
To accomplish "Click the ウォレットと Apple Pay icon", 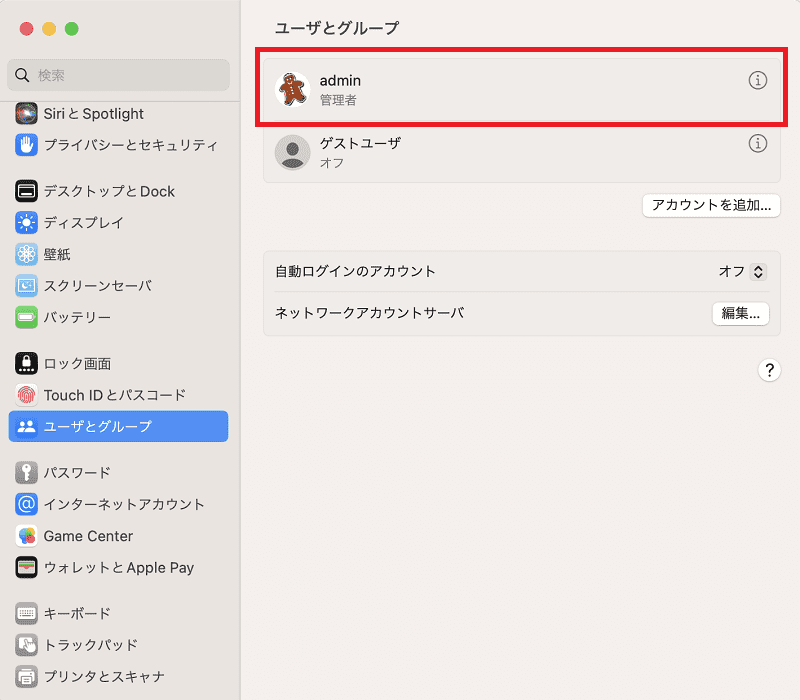I will point(26,567).
